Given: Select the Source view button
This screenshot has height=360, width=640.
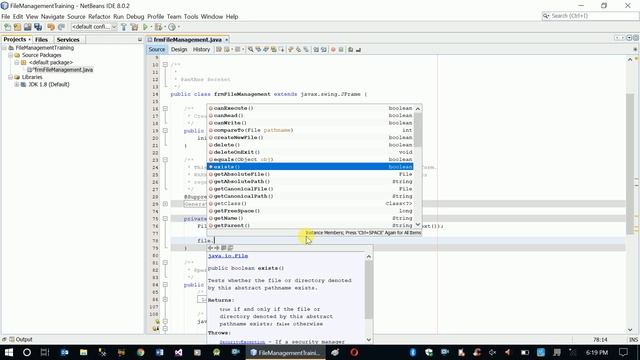Looking at the screenshot, I should (157, 49).
